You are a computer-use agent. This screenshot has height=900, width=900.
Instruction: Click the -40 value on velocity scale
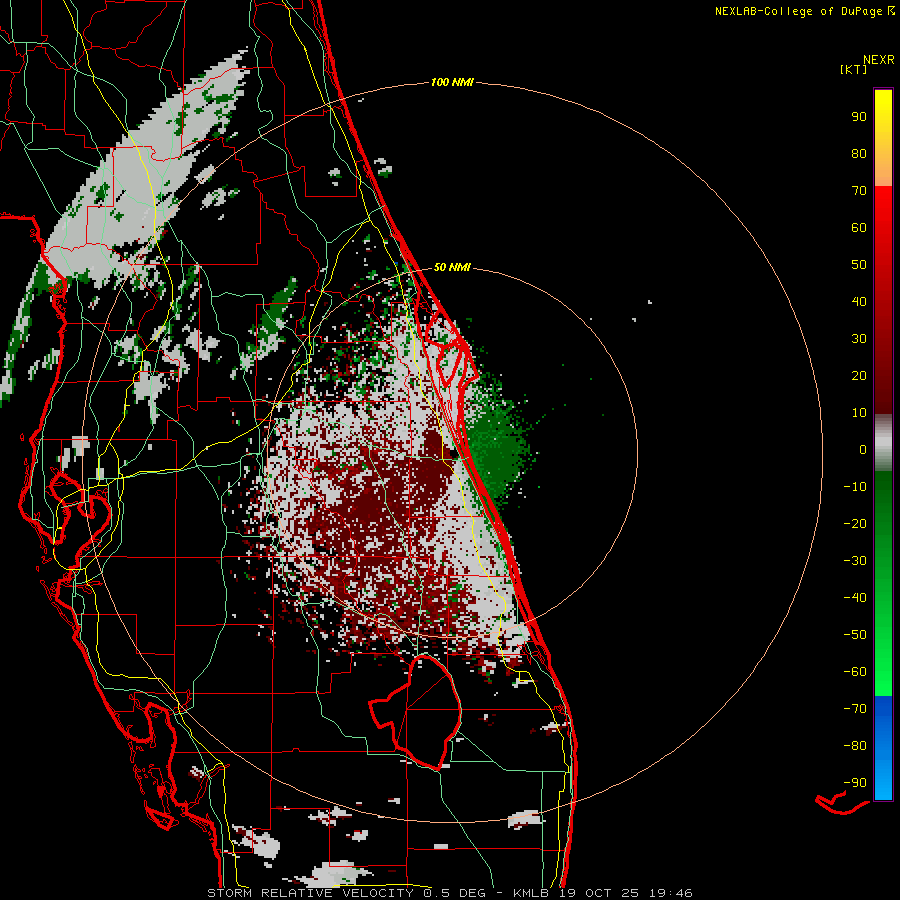(855, 598)
